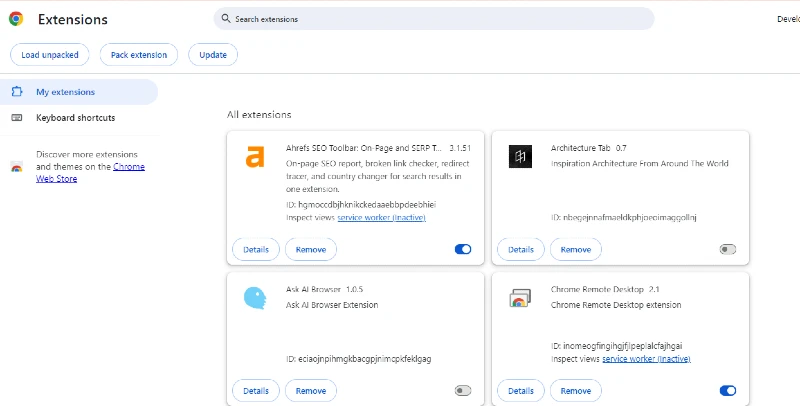Click the Chrome Remote Desktop icon
800x406 pixels.
[520, 298]
